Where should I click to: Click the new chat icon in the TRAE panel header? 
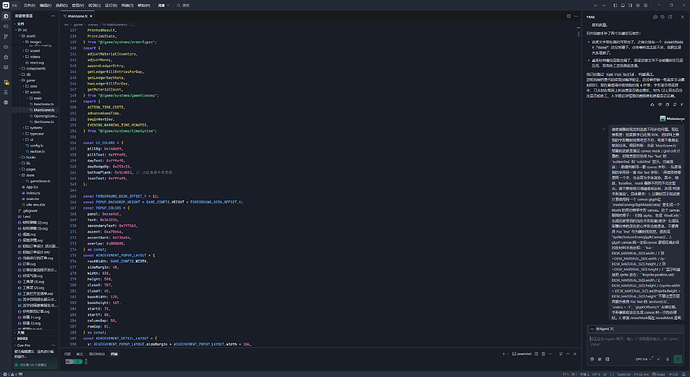655,17
